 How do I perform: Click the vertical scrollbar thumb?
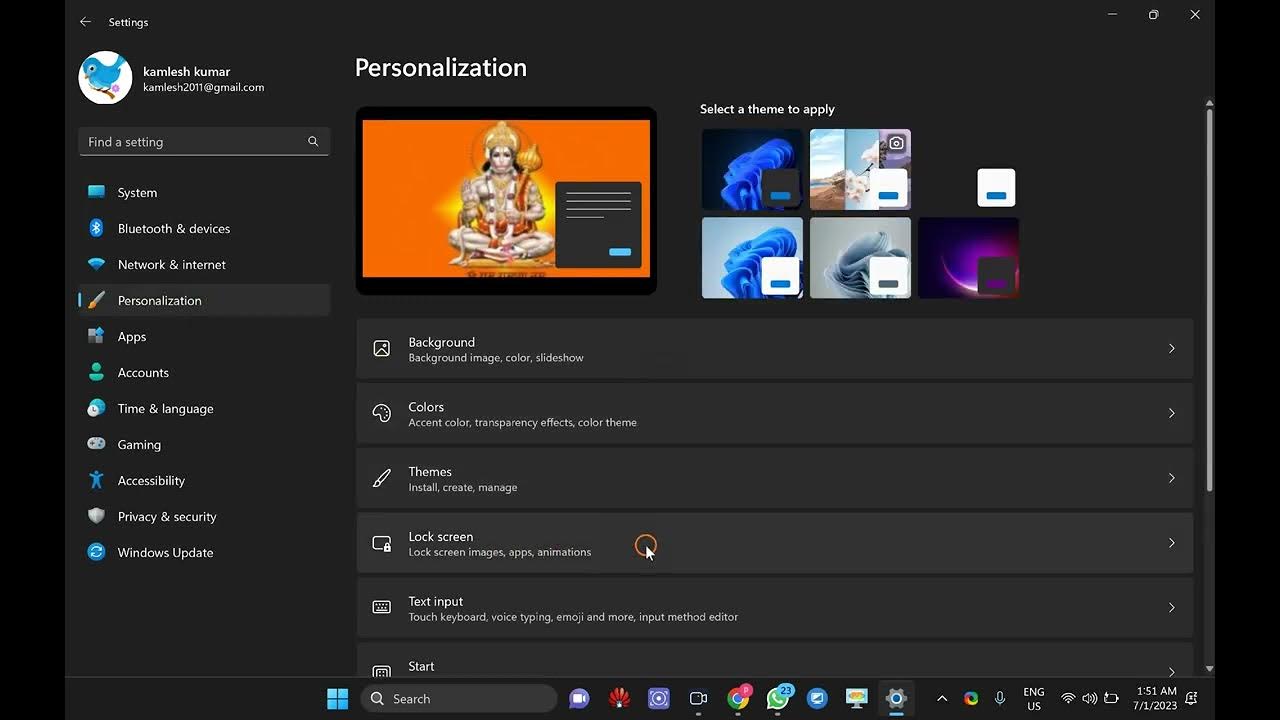1209,300
